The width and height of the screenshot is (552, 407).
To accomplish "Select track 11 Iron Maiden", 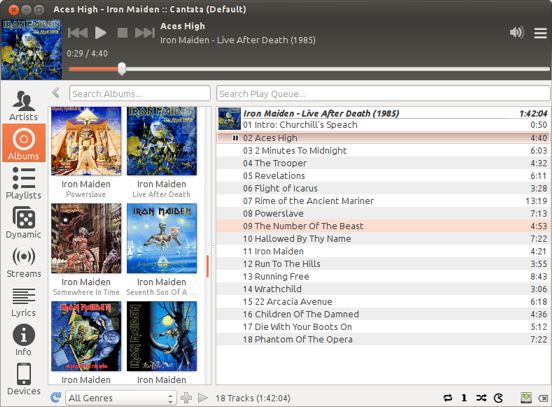I will click(383, 251).
